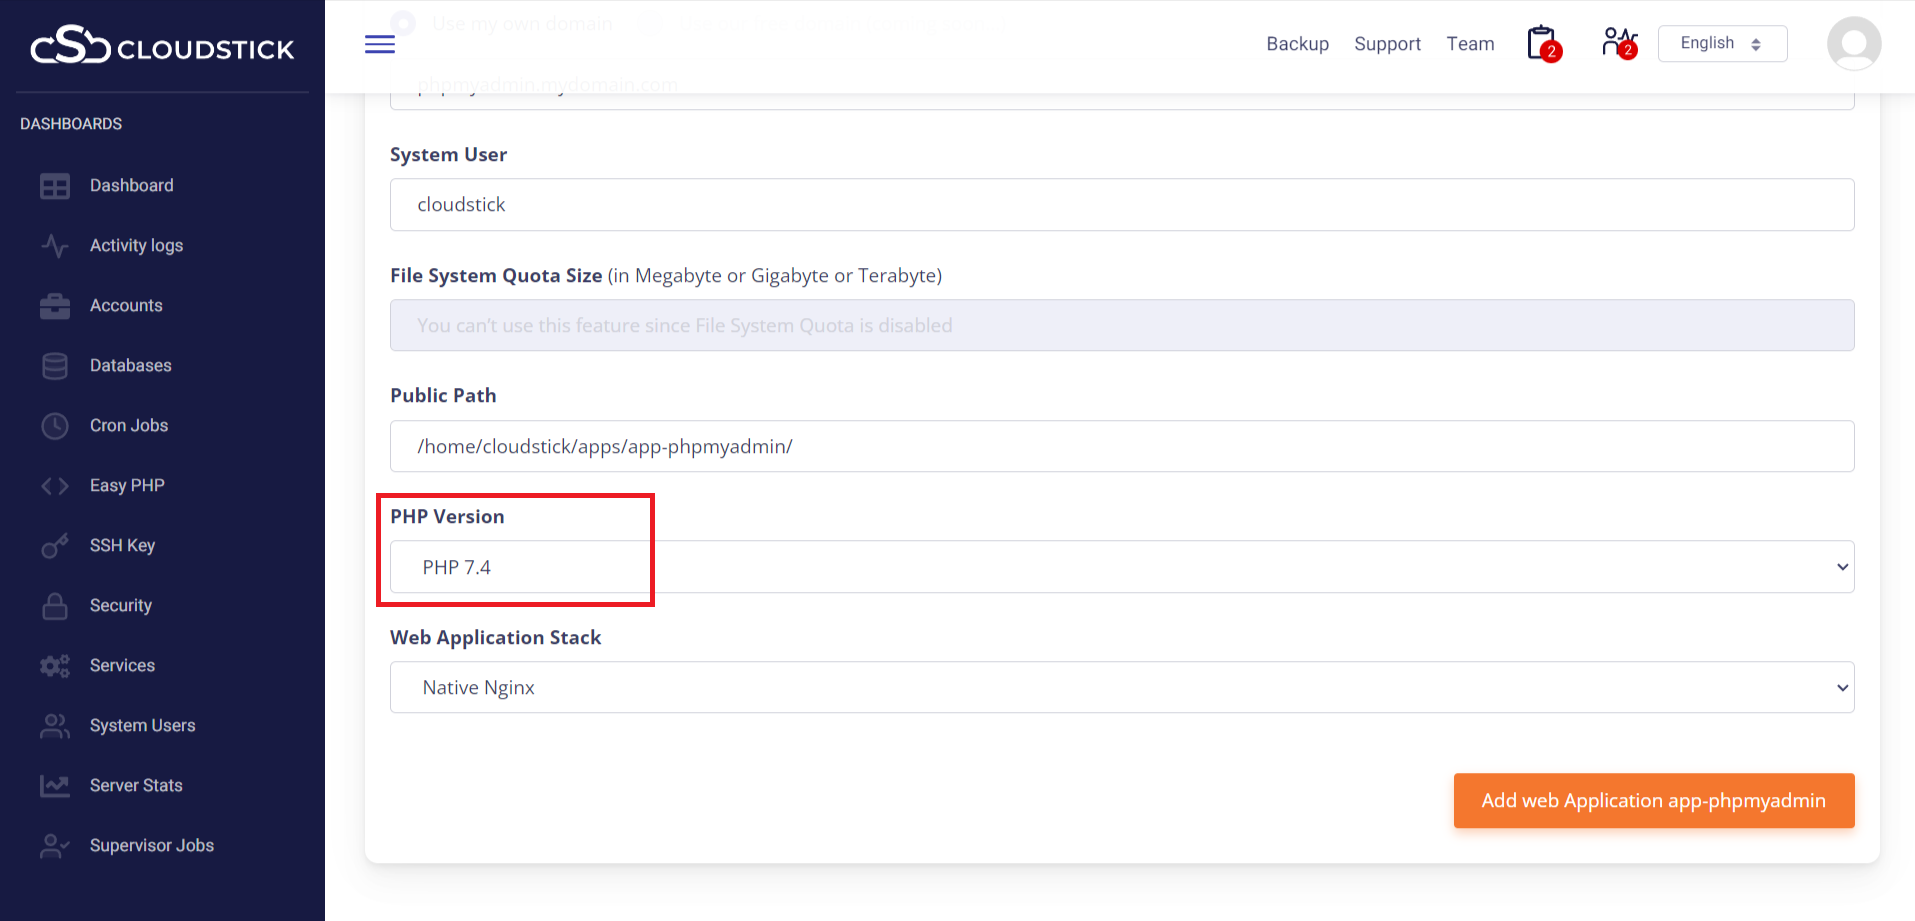
Task: Go to Backup in top navigation
Action: click(x=1297, y=44)
